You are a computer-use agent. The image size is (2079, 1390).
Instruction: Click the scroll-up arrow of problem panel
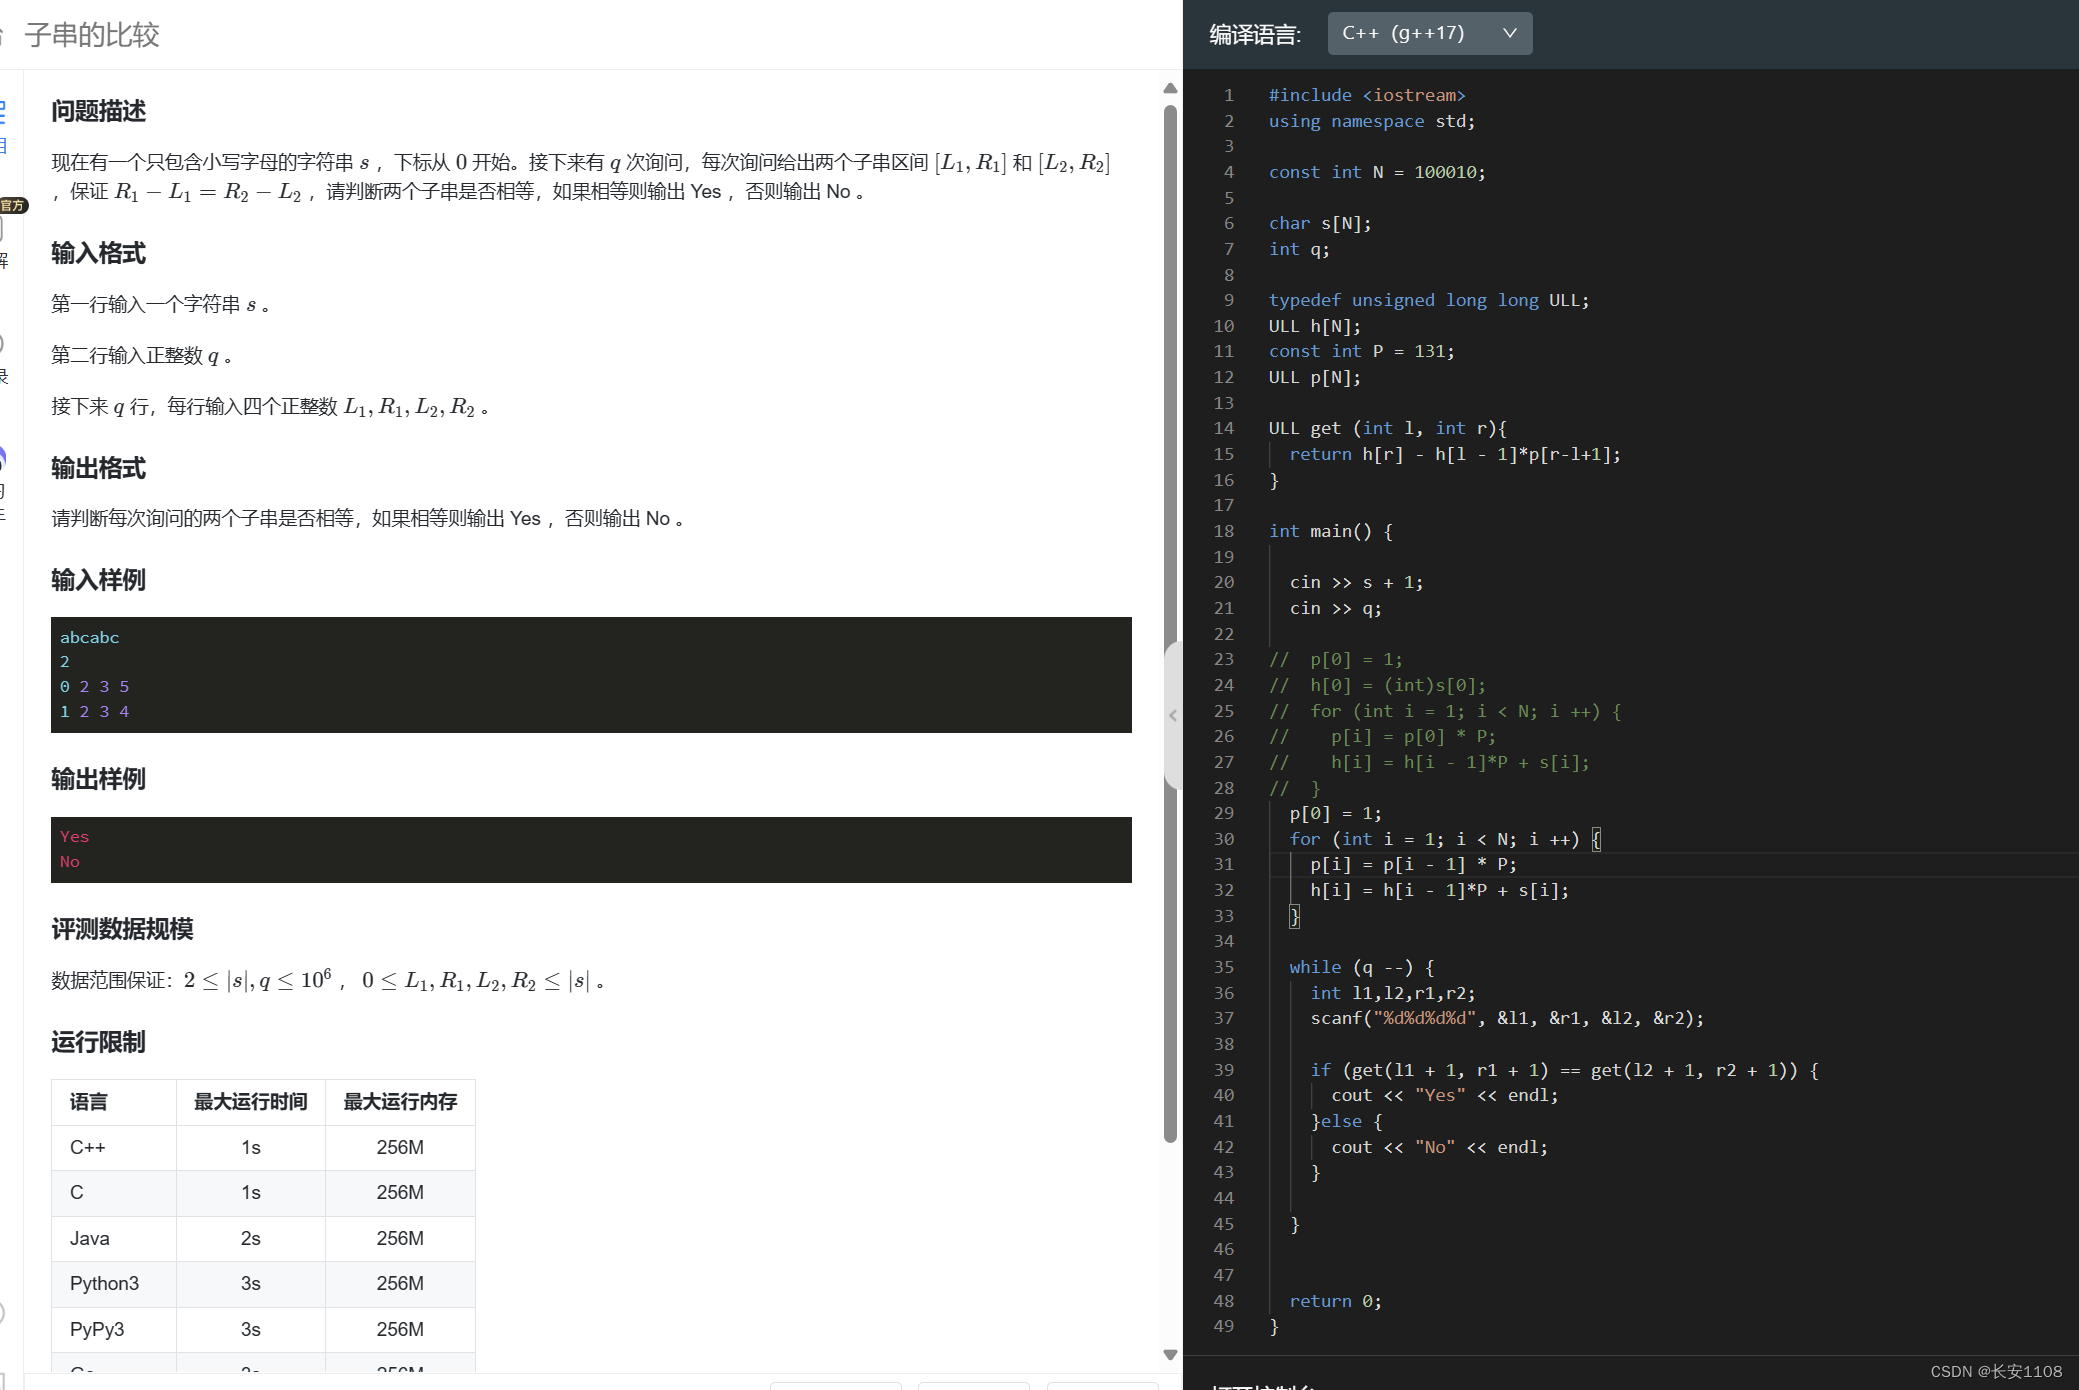[x=1170, y=89]
